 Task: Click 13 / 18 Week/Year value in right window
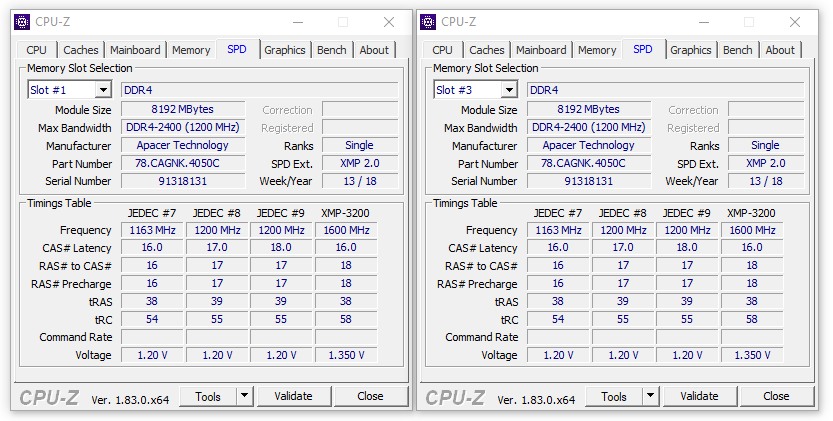[766, 181]
